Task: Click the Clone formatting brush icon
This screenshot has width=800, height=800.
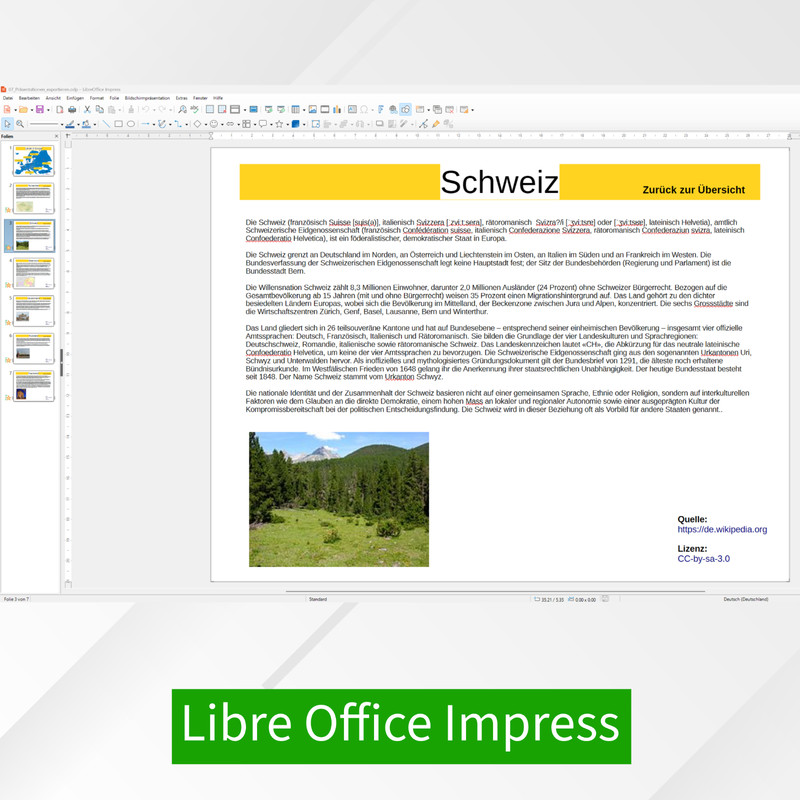Action: click(131, 109)
